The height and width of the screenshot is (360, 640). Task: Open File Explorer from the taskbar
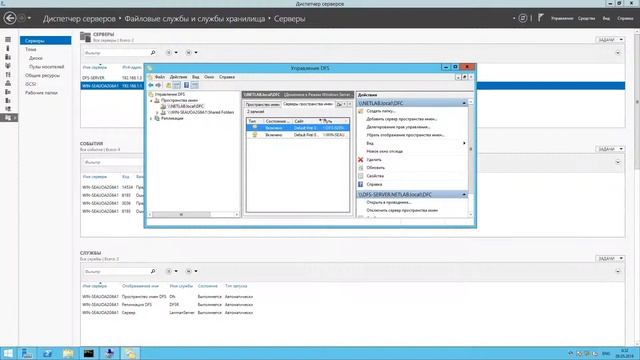(68, 353)
